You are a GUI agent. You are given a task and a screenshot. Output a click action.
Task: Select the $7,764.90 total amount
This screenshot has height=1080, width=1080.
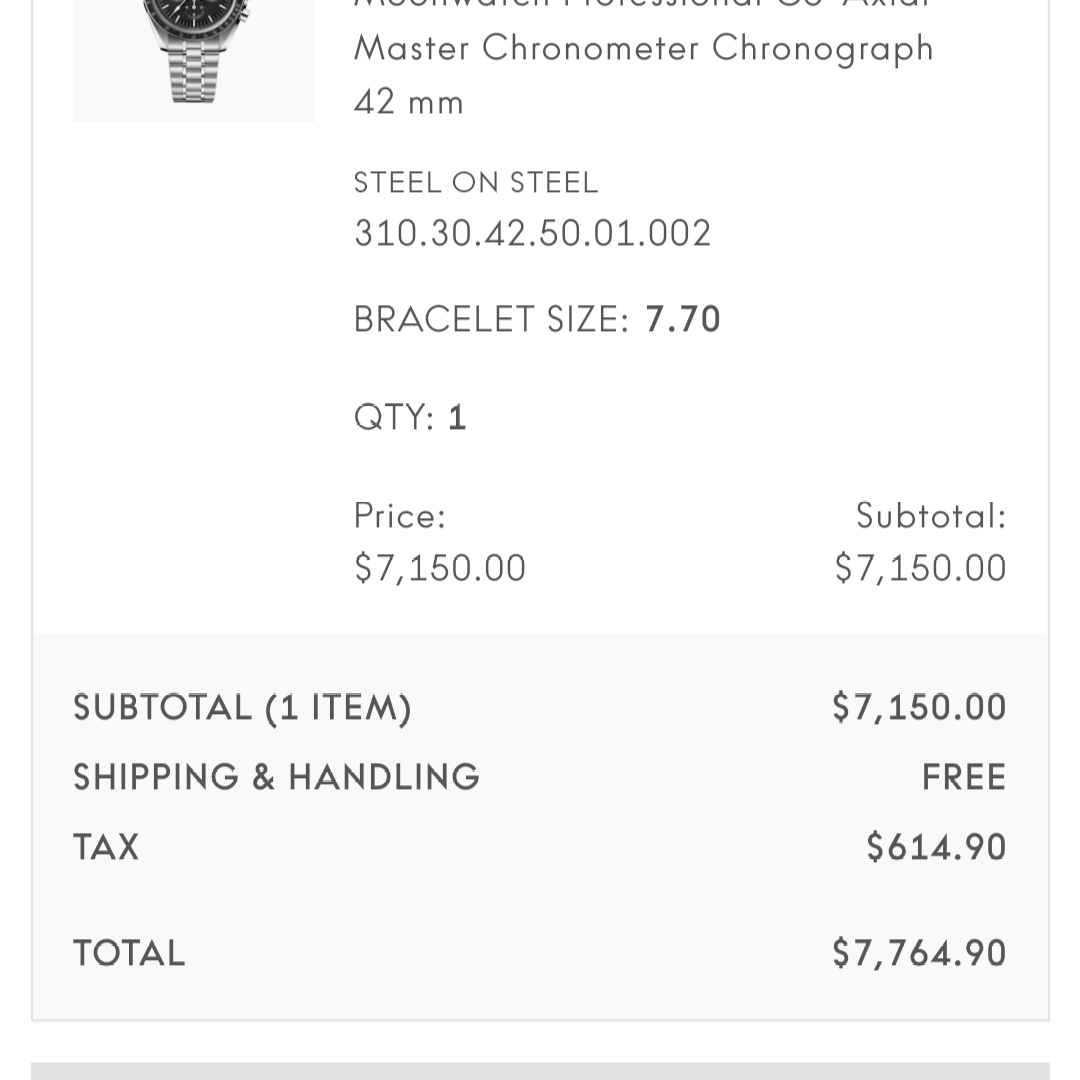coord(919,953)
